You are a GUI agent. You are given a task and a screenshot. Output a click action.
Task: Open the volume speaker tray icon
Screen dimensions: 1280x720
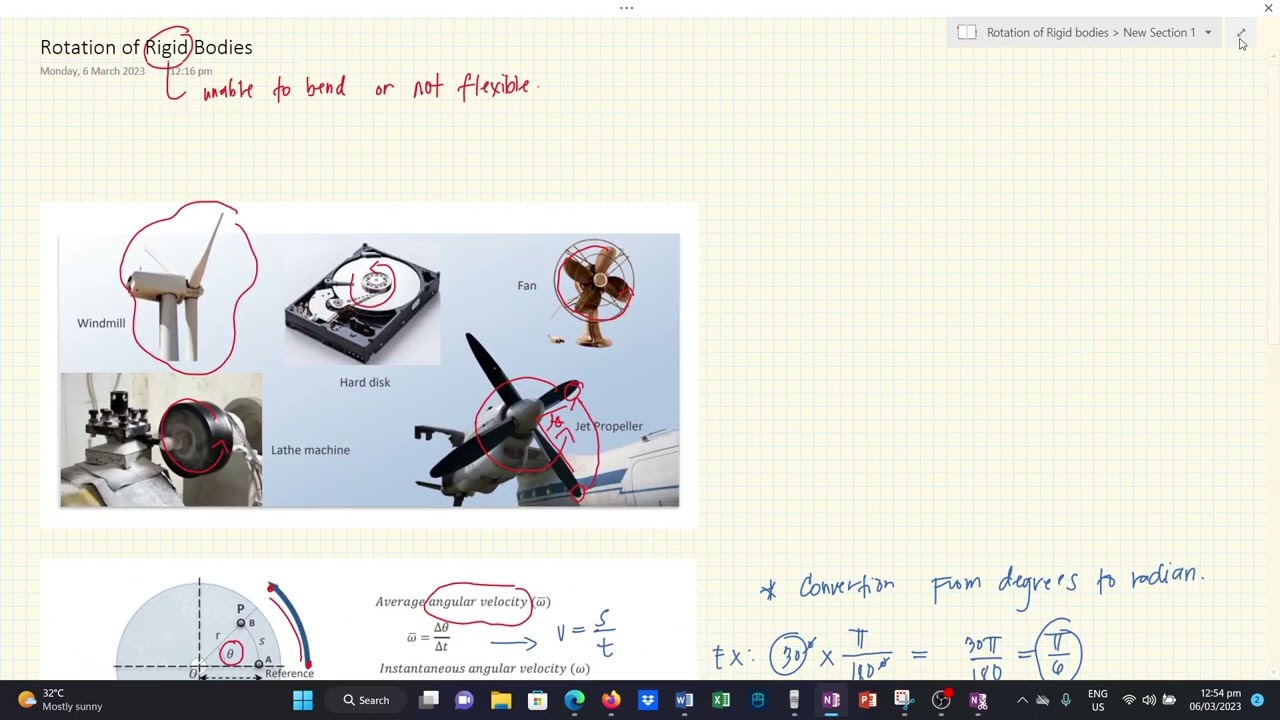1148,700
